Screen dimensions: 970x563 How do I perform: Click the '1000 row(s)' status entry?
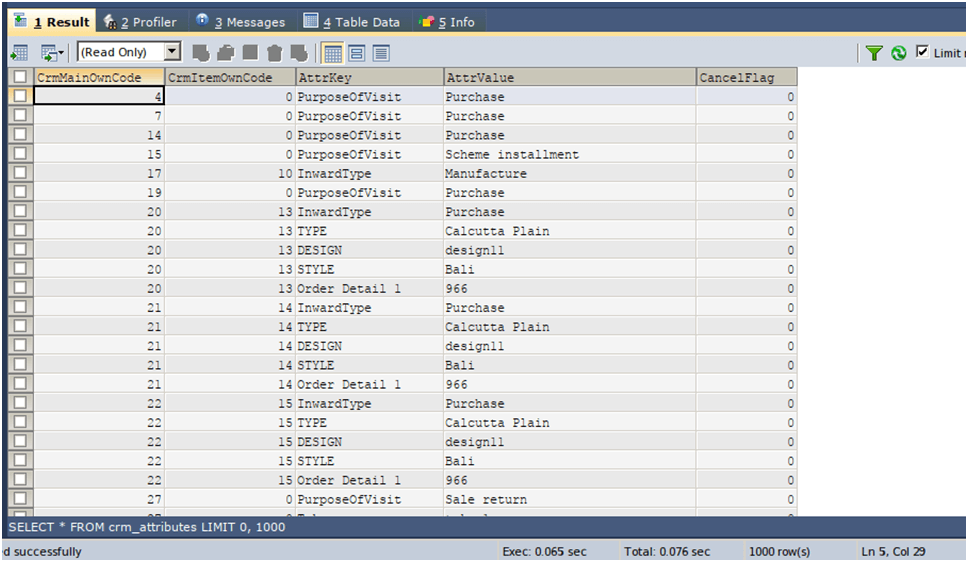(779, 551)
